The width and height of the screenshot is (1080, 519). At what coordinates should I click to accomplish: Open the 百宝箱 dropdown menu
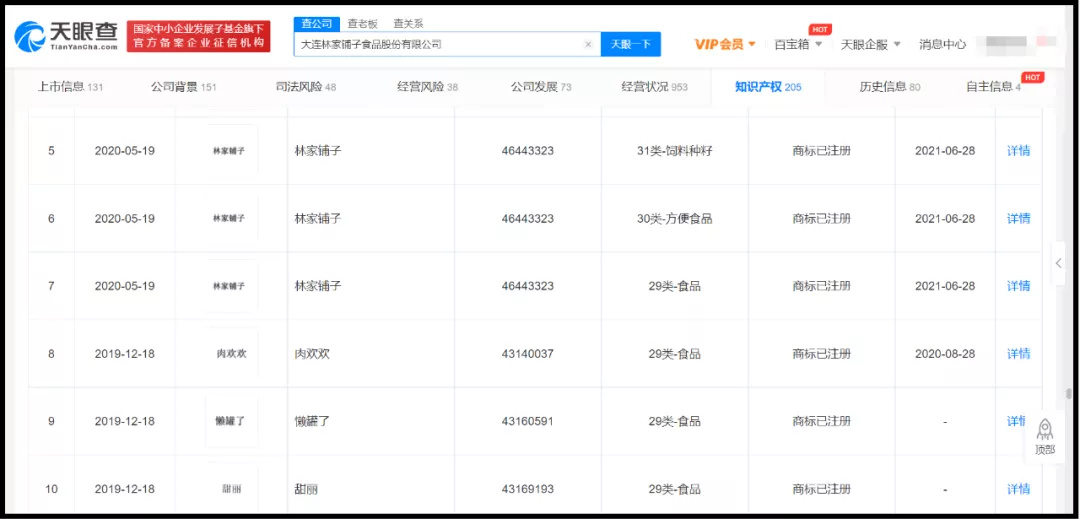[x=798, y=44]
